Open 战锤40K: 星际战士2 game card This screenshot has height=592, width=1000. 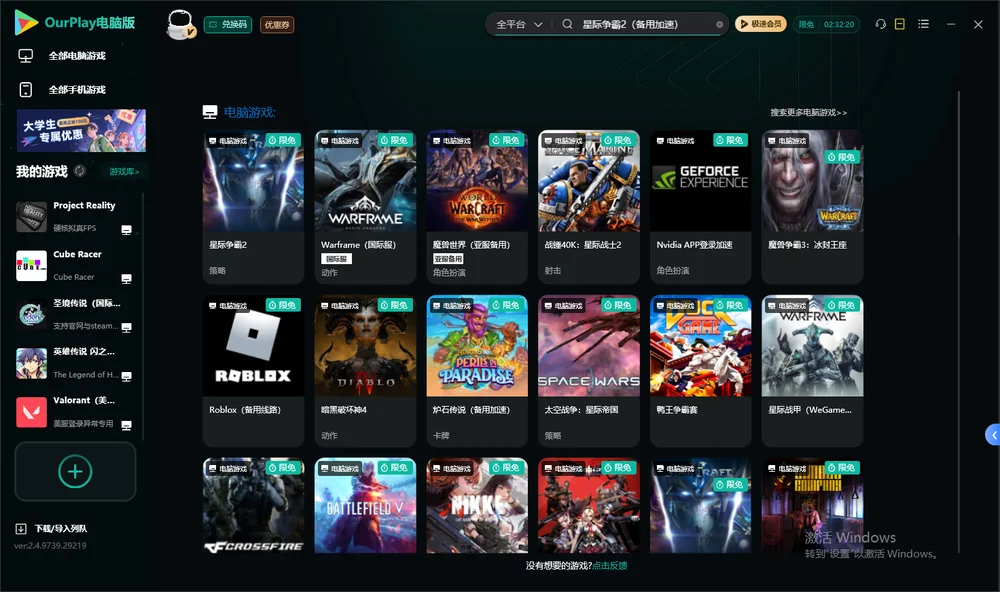pyautogui.click(x=589, y=207)
